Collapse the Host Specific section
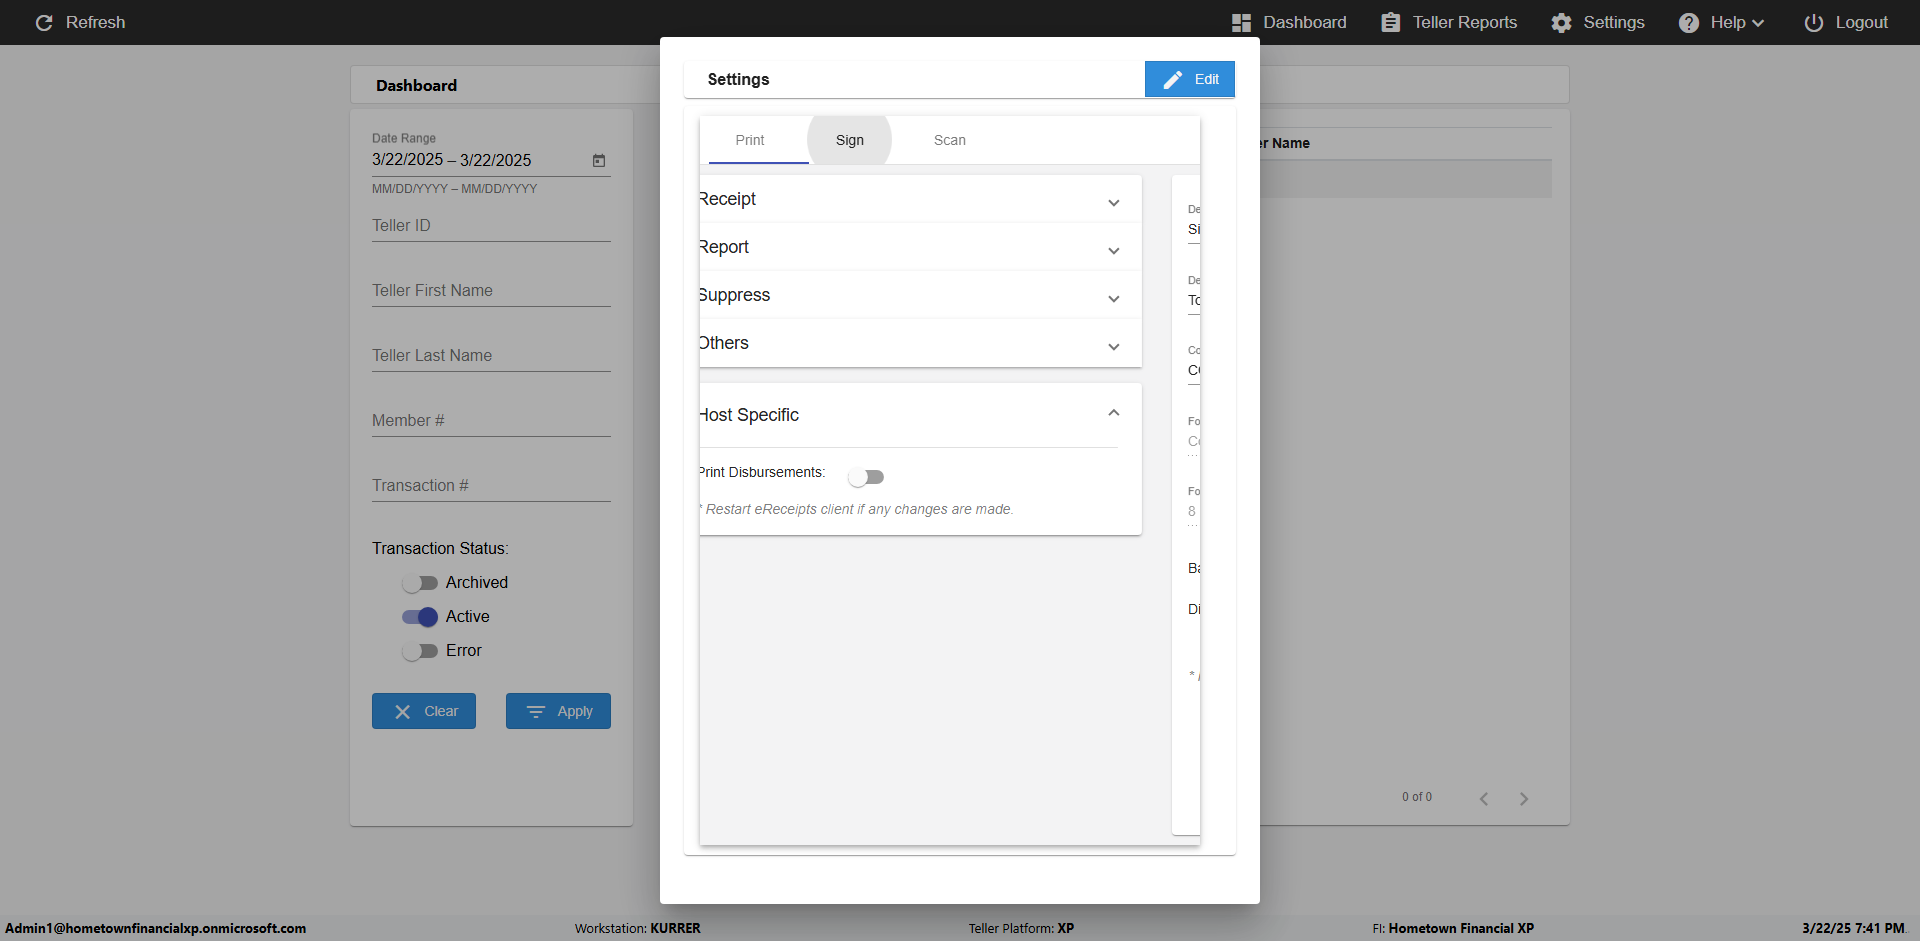 (x=1114, y=413)
